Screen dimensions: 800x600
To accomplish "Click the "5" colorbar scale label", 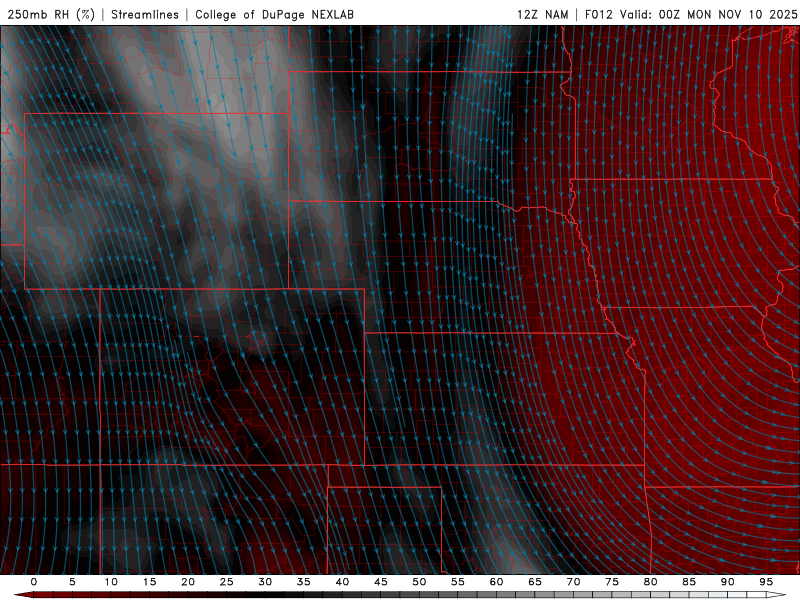I will click(x=72, y=582).
